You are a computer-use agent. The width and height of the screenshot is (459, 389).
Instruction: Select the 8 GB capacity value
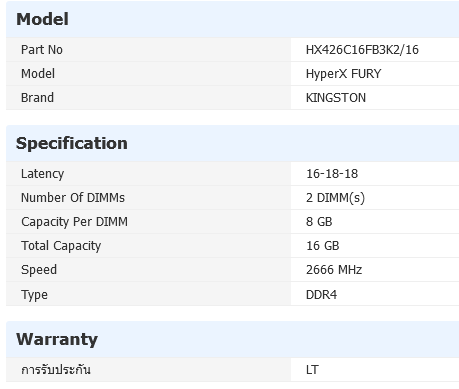click(x=319, y=222)
